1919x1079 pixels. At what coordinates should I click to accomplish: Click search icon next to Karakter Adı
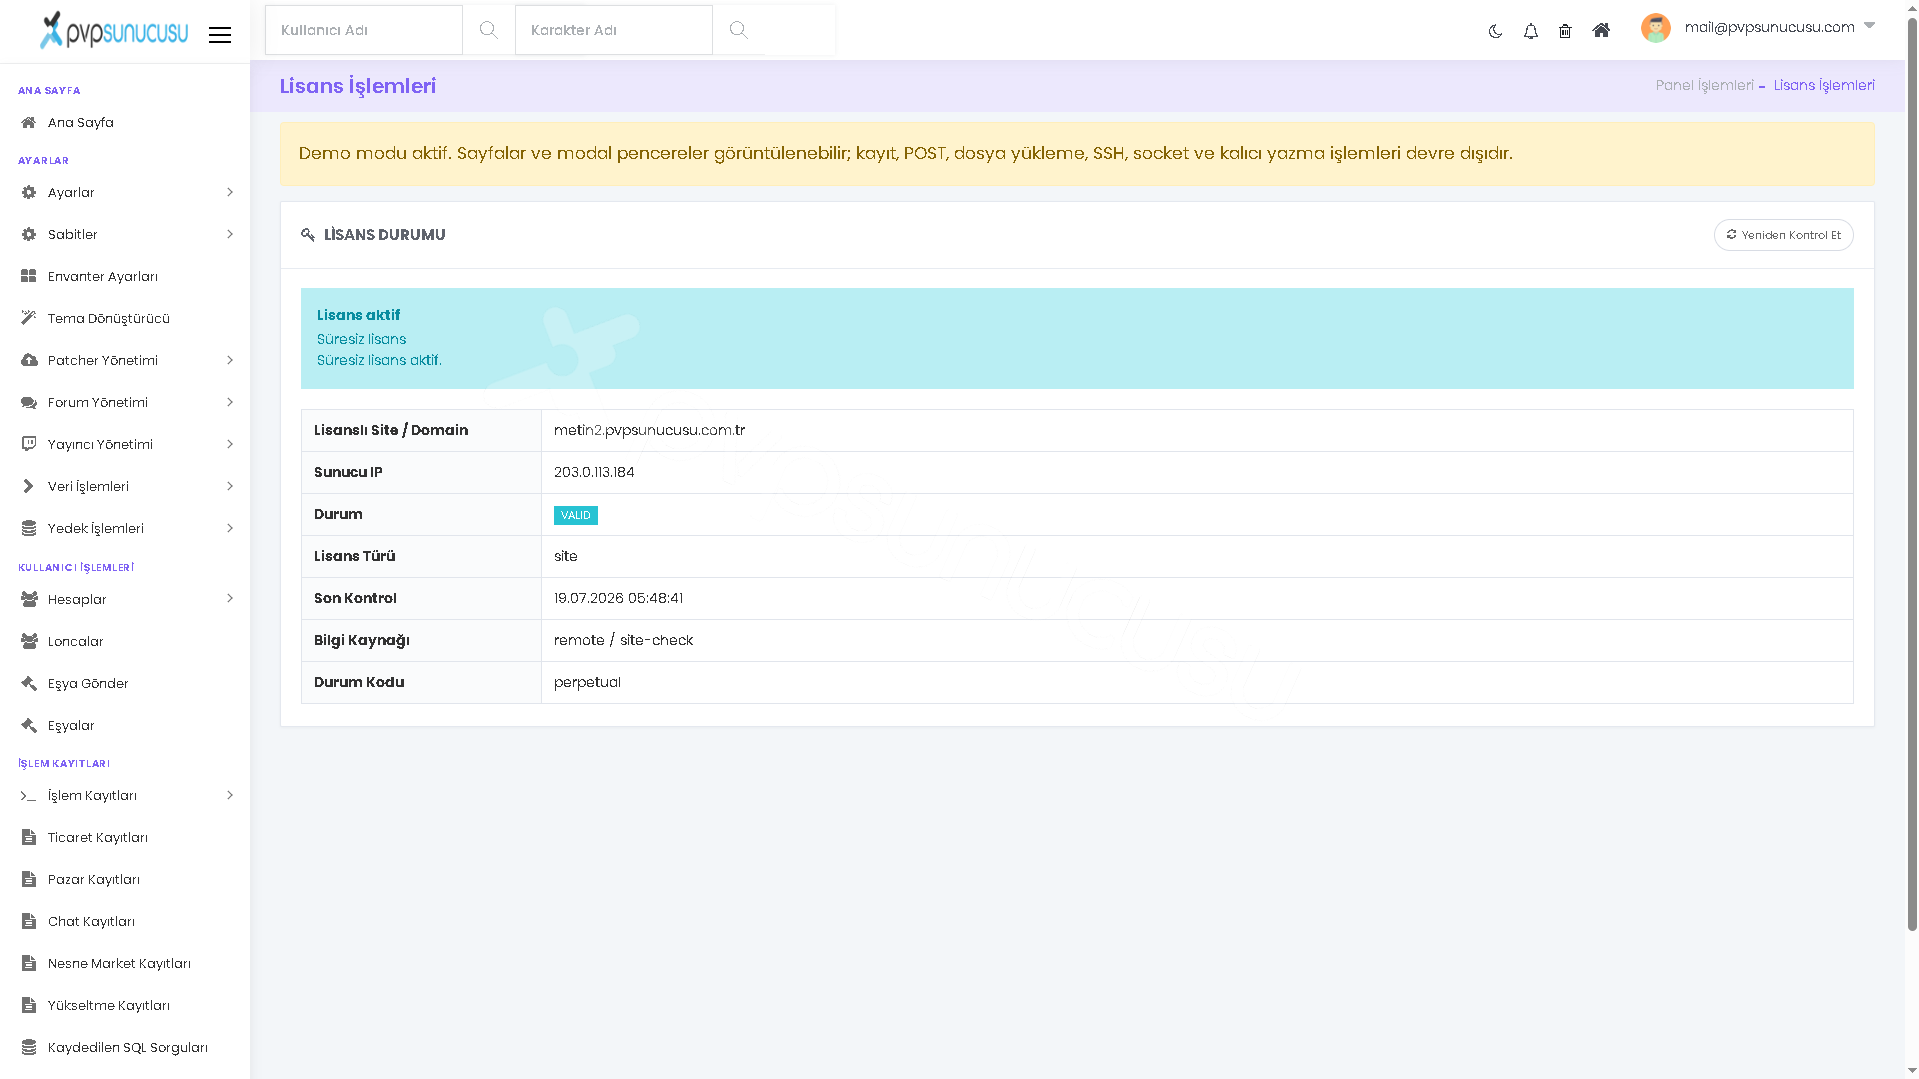pyautogui.click(x=738, y=30)
